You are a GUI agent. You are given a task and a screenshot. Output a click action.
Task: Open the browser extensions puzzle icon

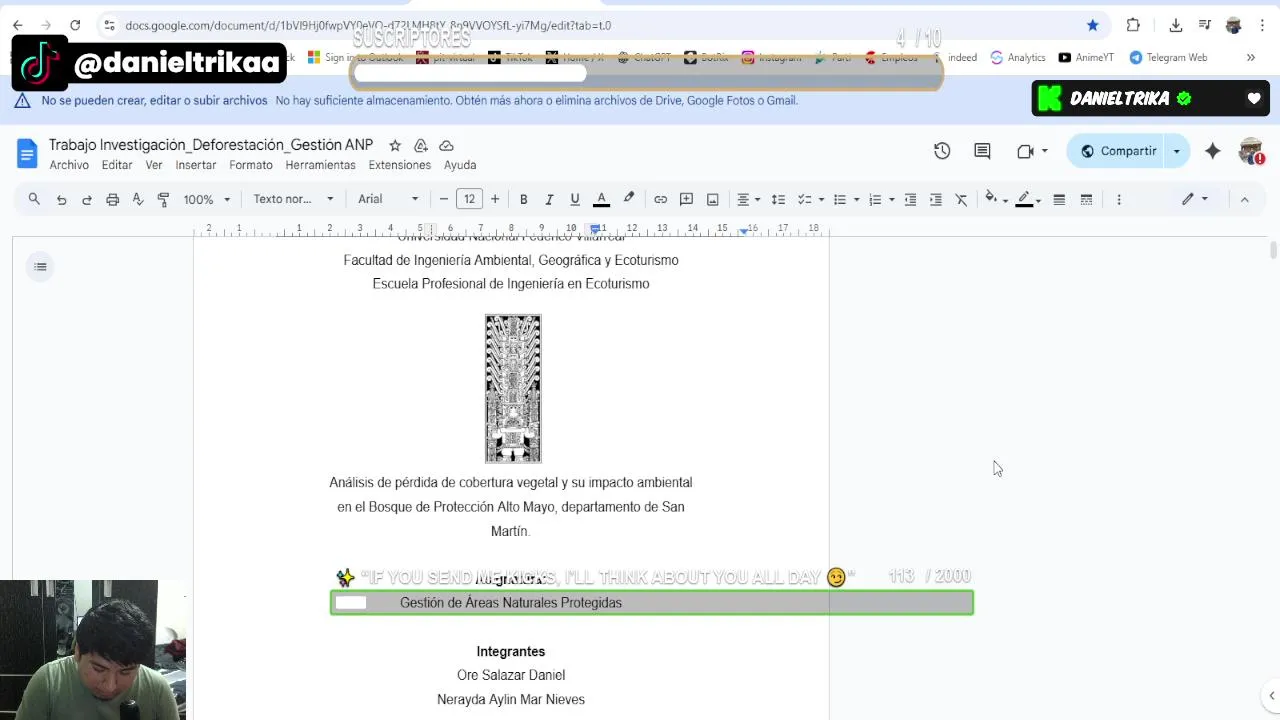click(1133, 25)
